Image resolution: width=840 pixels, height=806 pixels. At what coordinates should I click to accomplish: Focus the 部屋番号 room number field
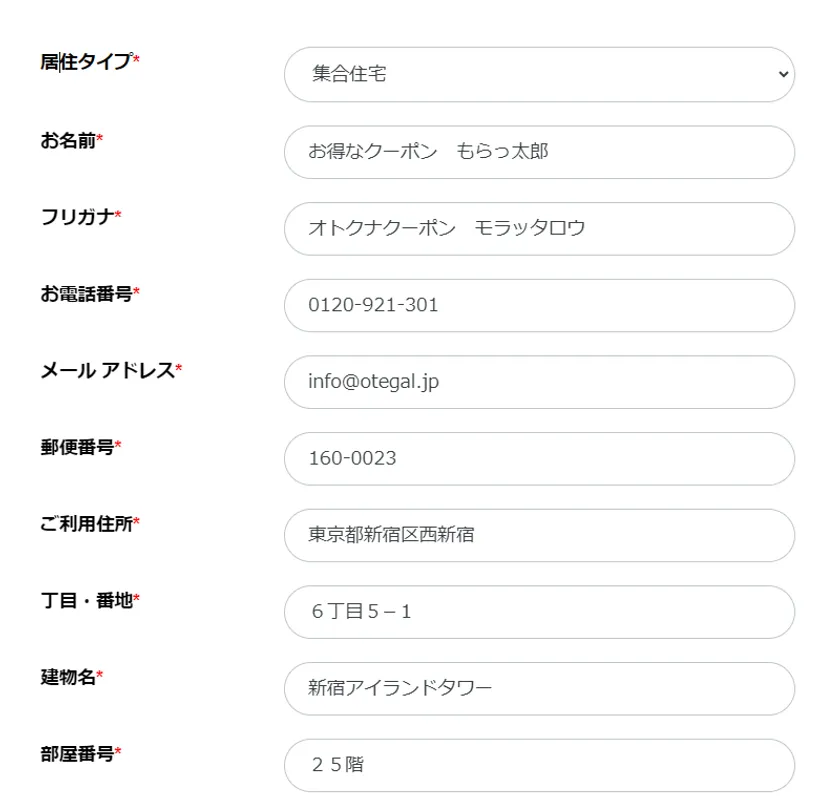coord(539,765)
